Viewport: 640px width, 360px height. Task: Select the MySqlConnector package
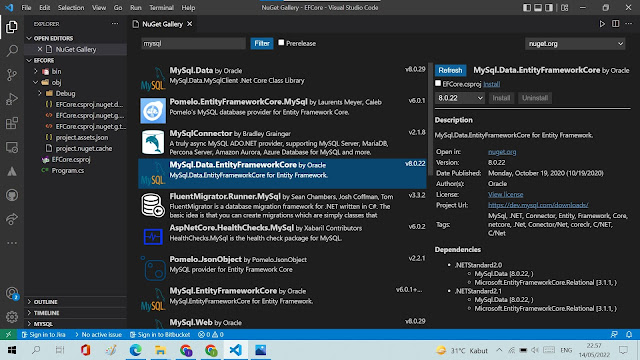[282, 142]
